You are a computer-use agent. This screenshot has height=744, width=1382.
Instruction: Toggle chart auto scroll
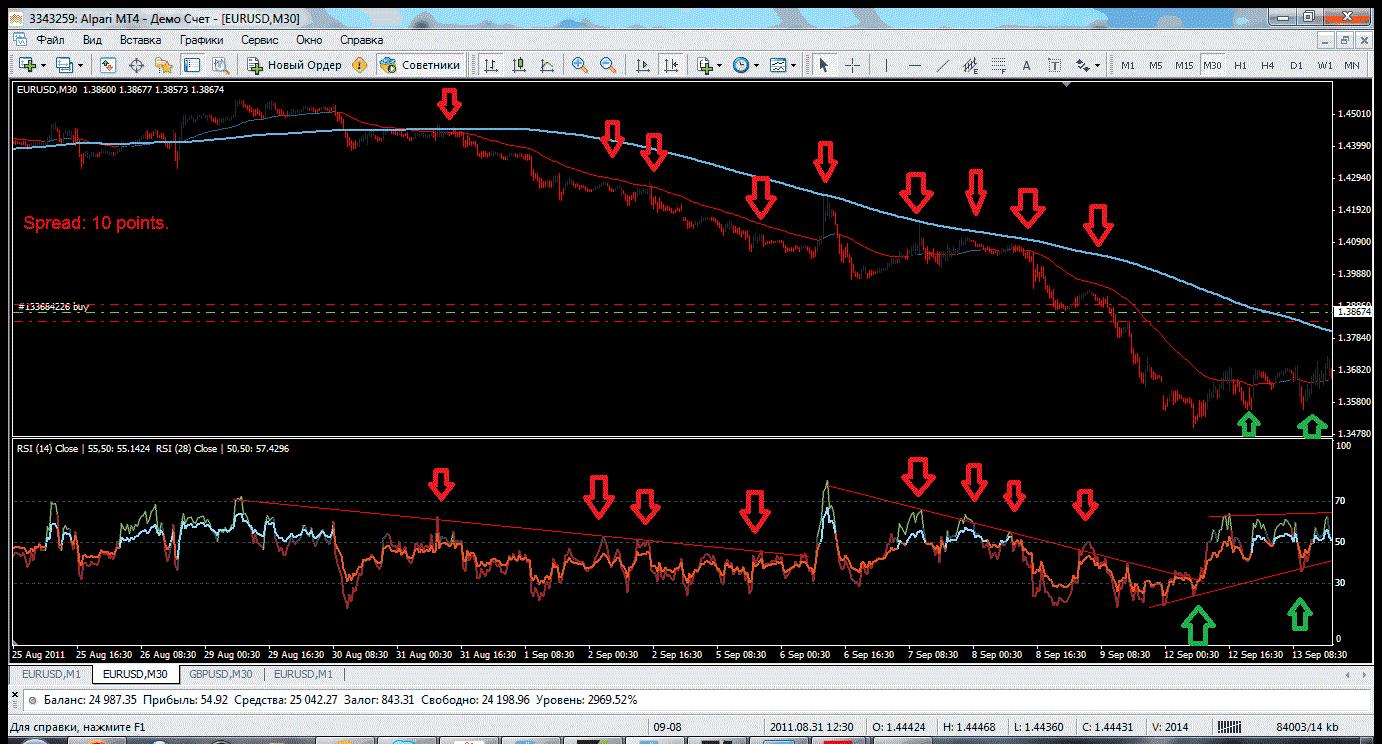pyautogui.click(x=643, y=65)
